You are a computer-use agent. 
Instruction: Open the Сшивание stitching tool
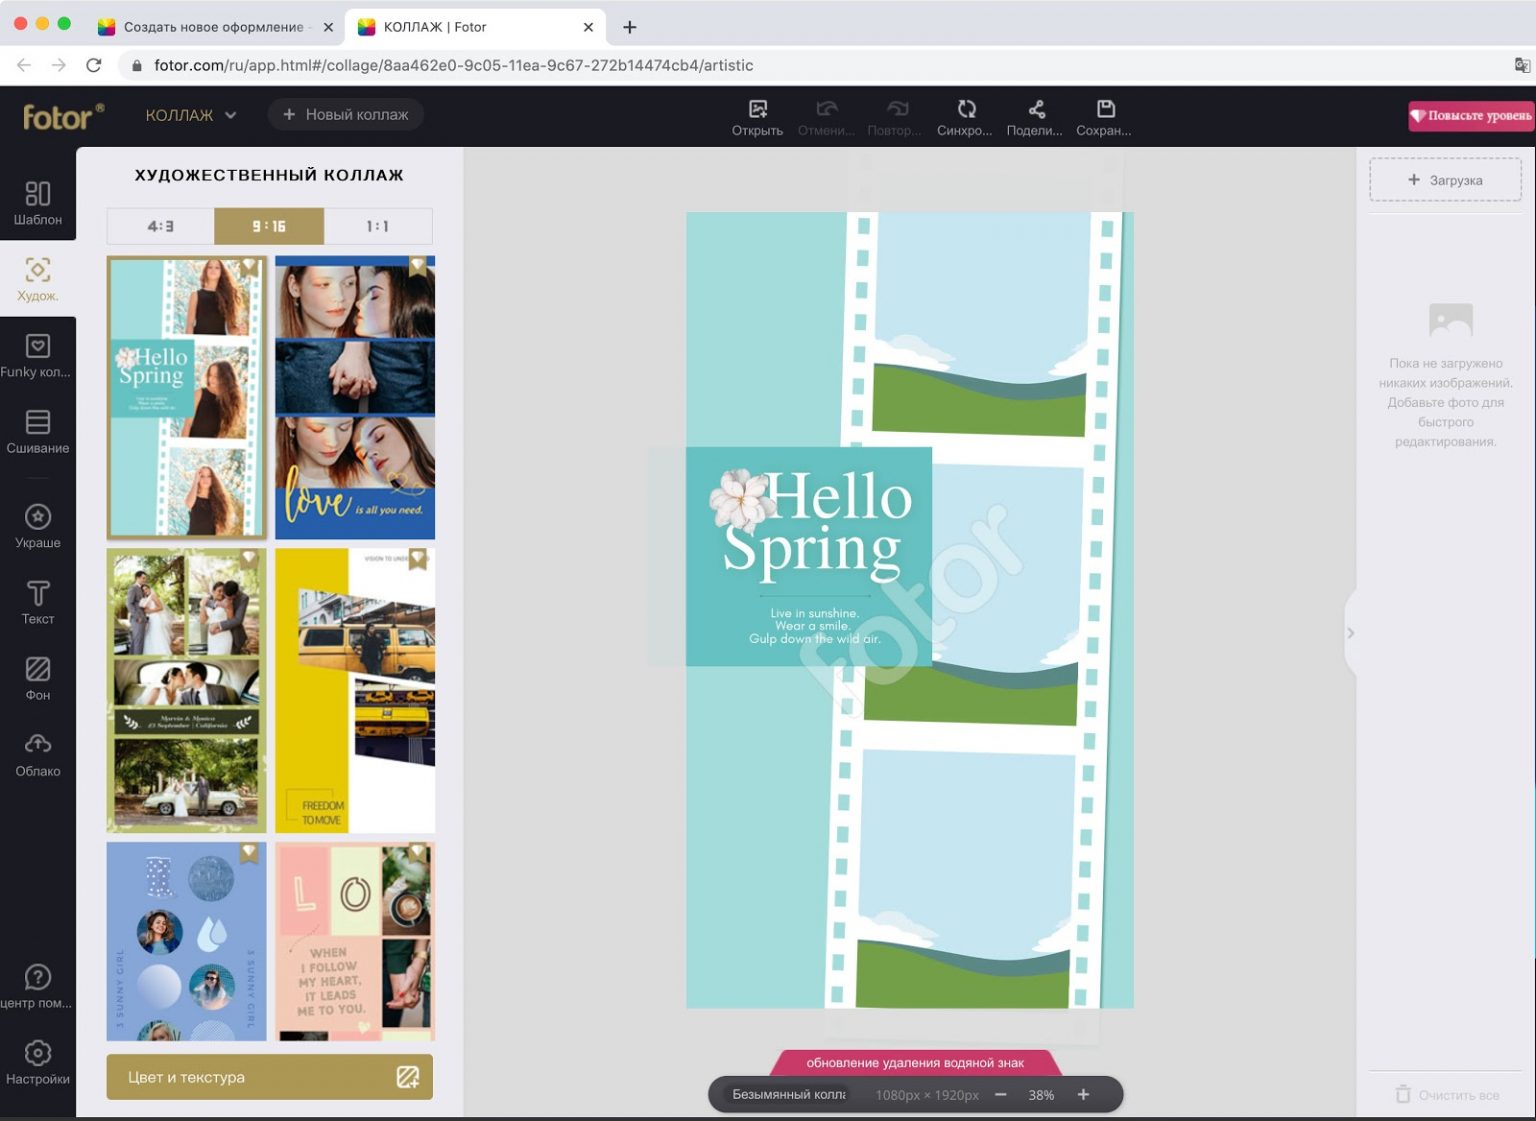coord(37,431)
